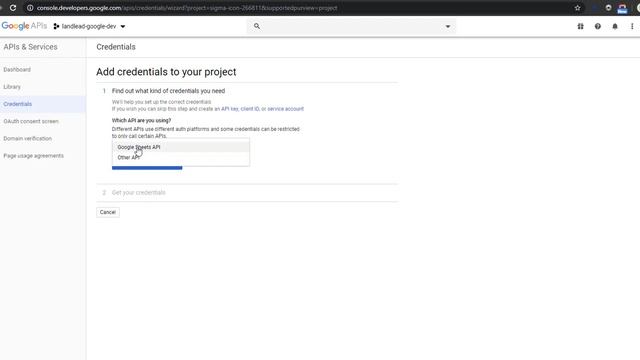Click the 'Which API are you using?' label
Viewport: 640px width, 360px height.
tap(141, 120)
